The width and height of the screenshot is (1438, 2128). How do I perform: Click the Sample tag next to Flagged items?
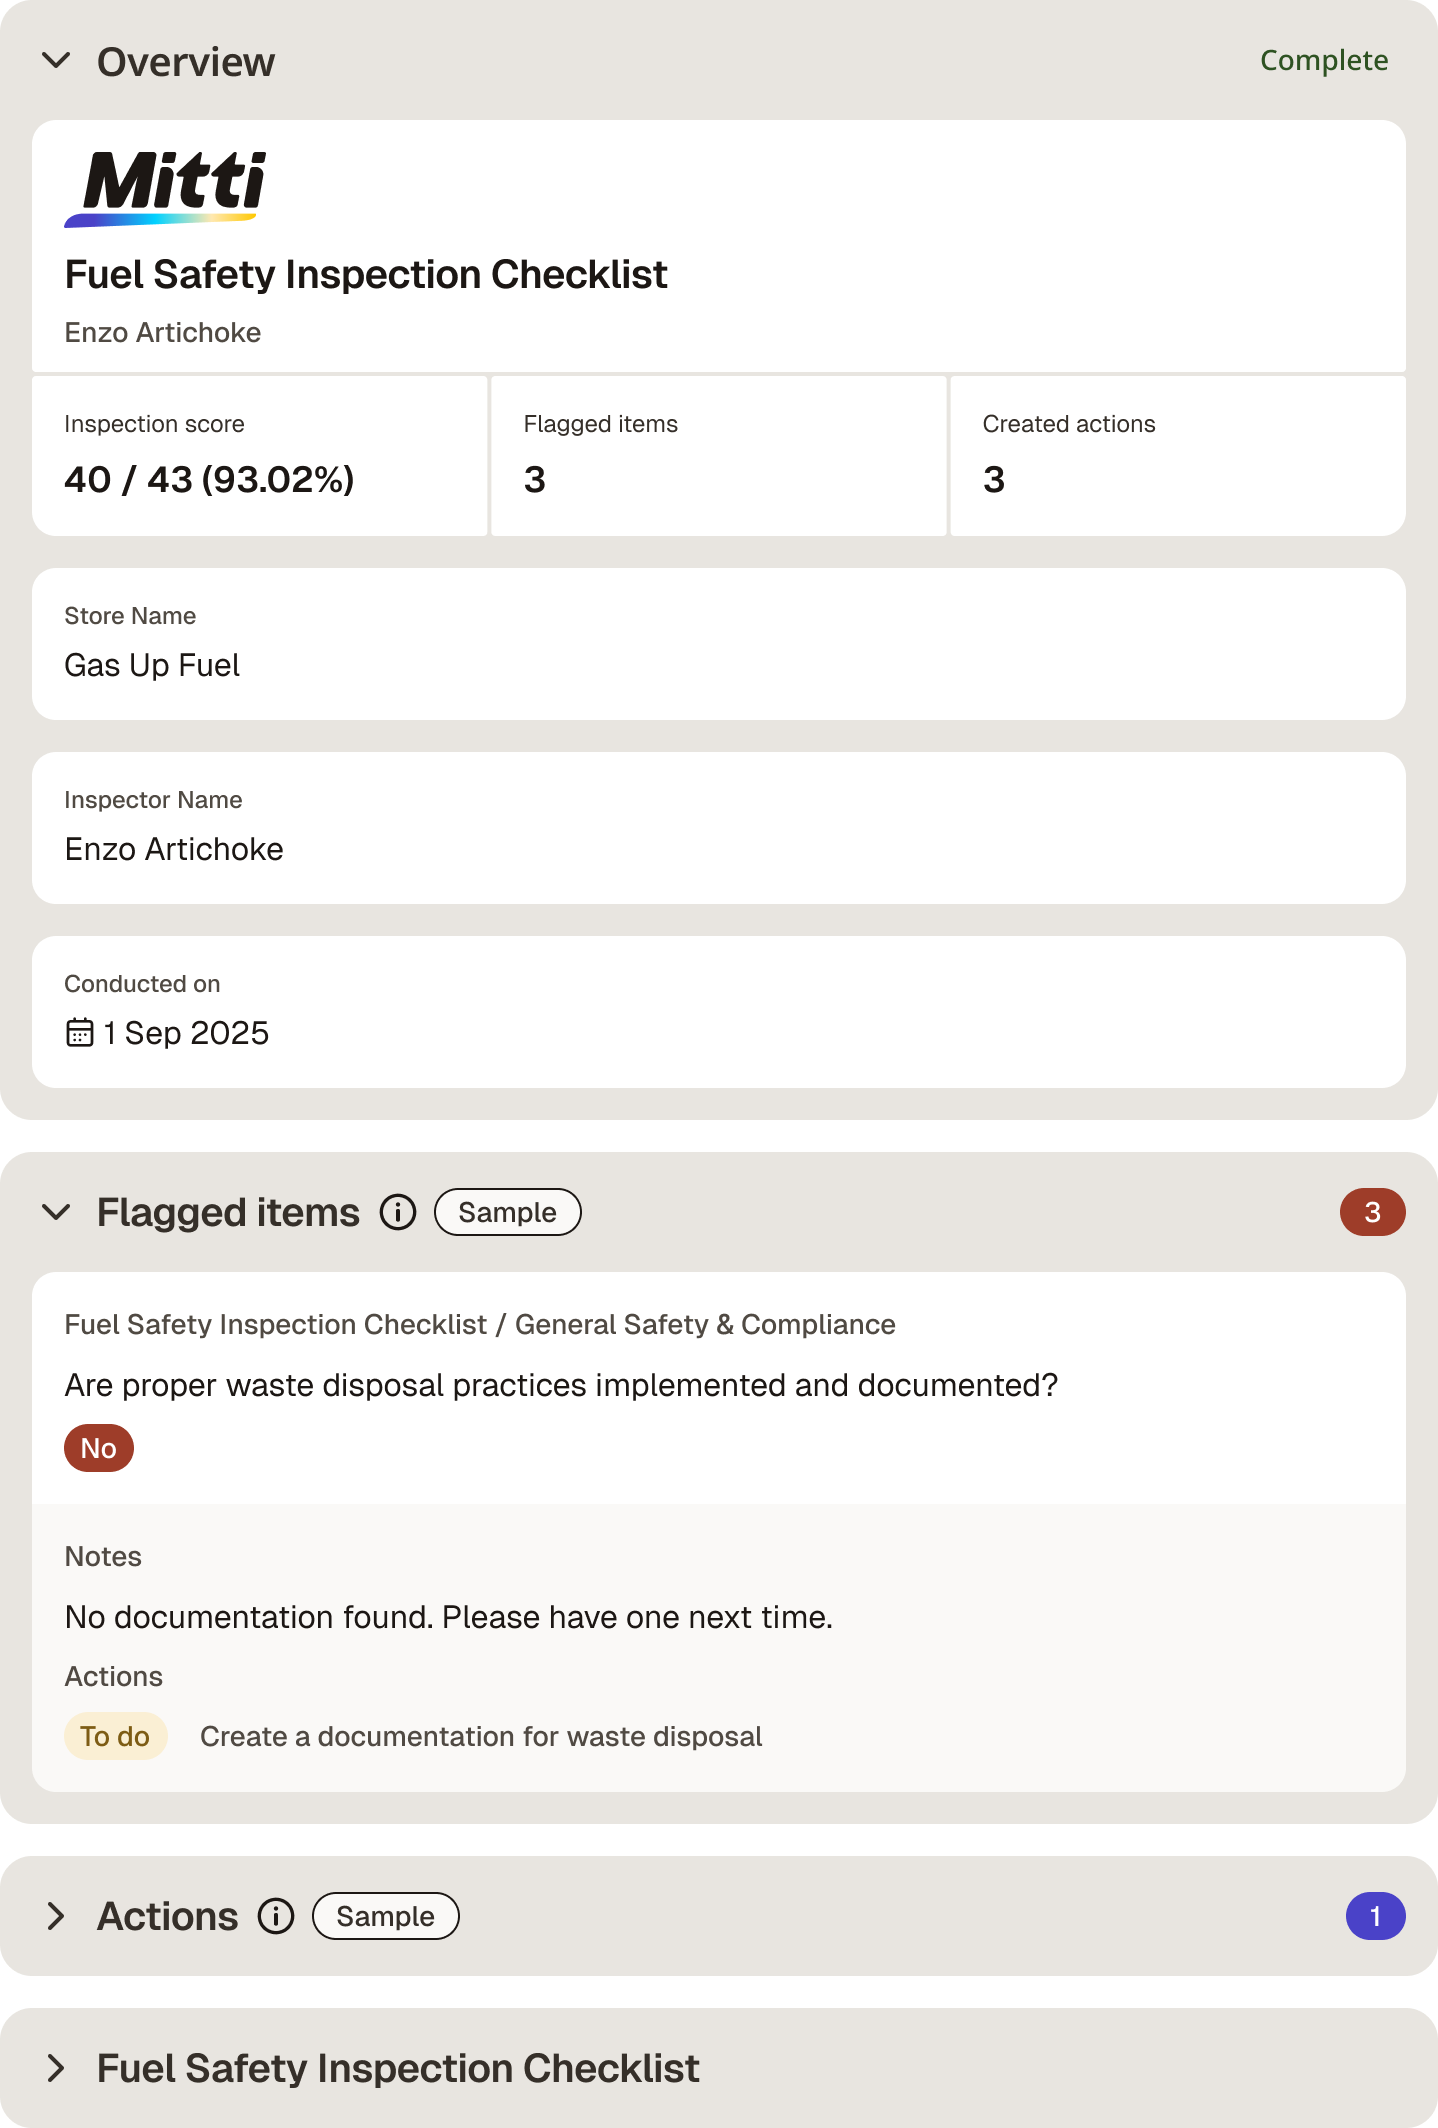point(507,1212)
